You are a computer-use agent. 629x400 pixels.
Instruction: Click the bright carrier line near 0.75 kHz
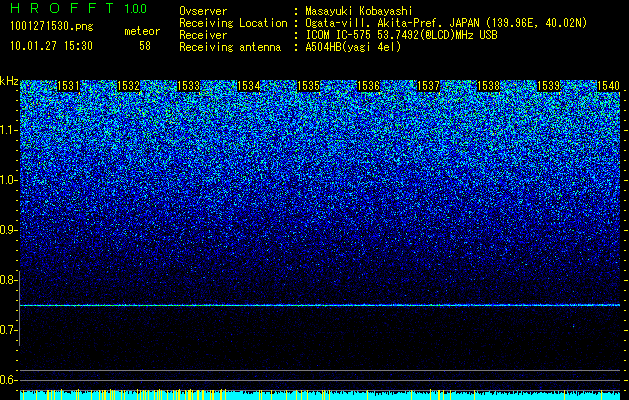point(320,305)
